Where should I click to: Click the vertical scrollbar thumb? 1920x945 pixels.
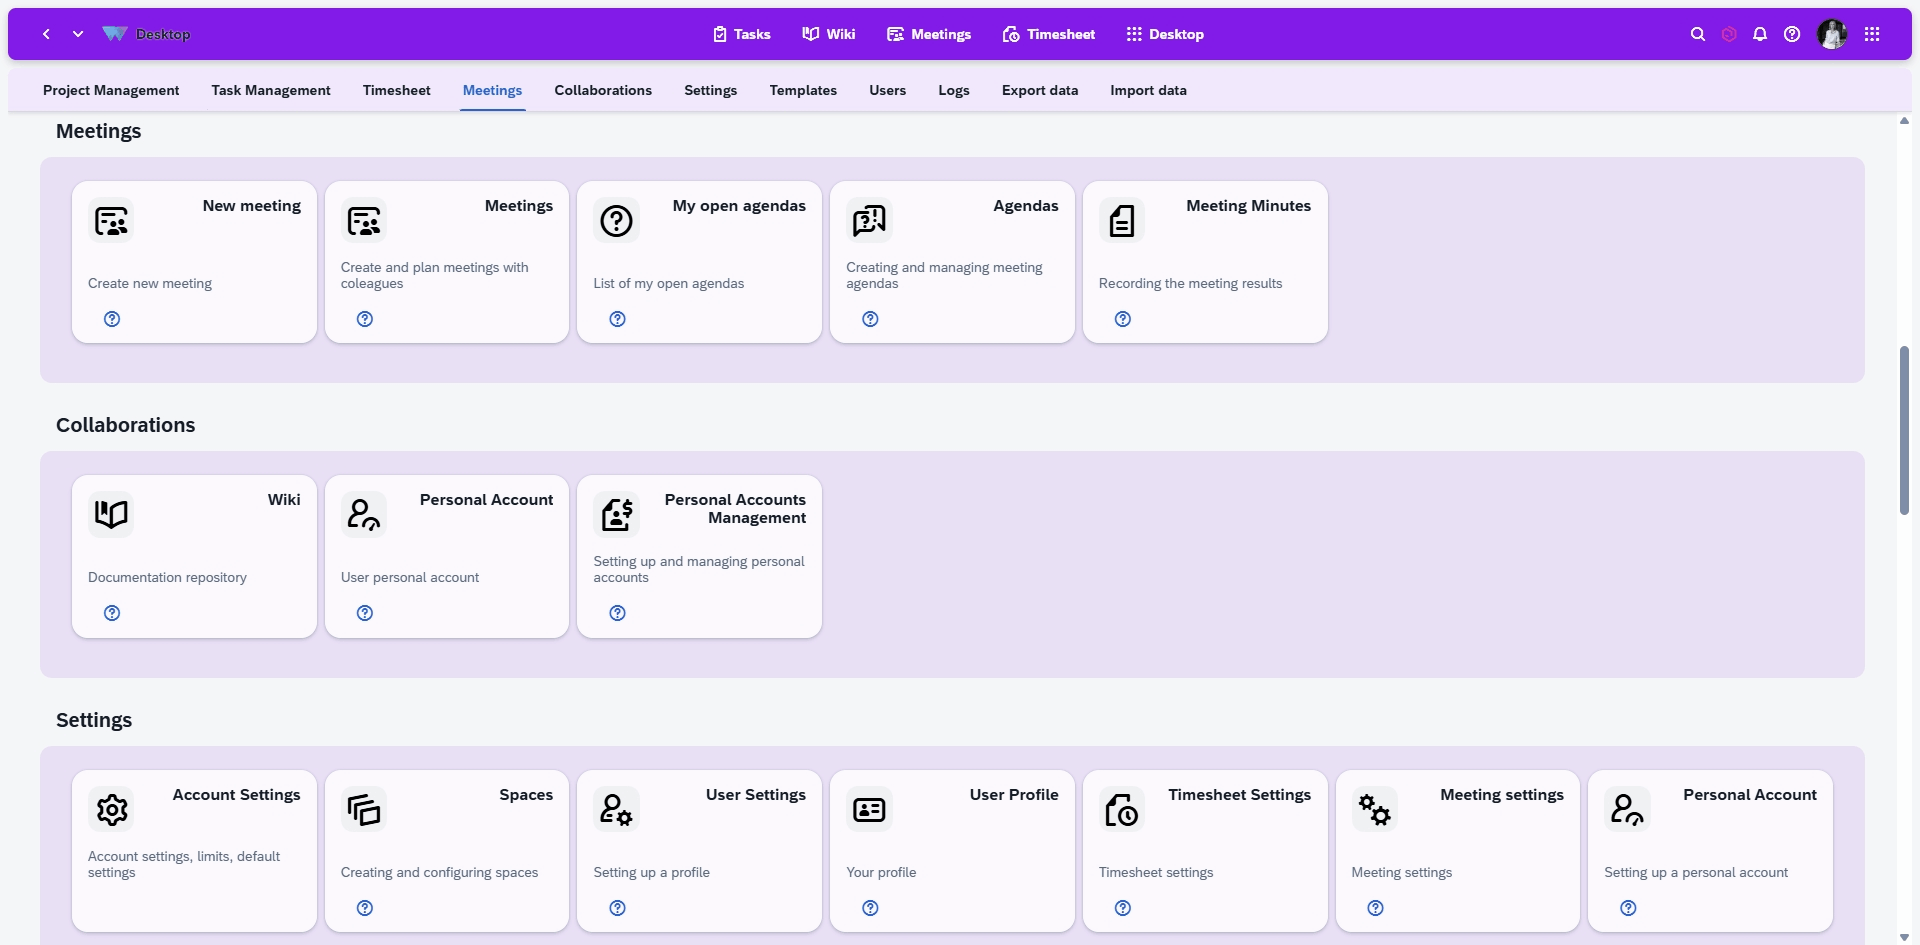coord(1904,430)
